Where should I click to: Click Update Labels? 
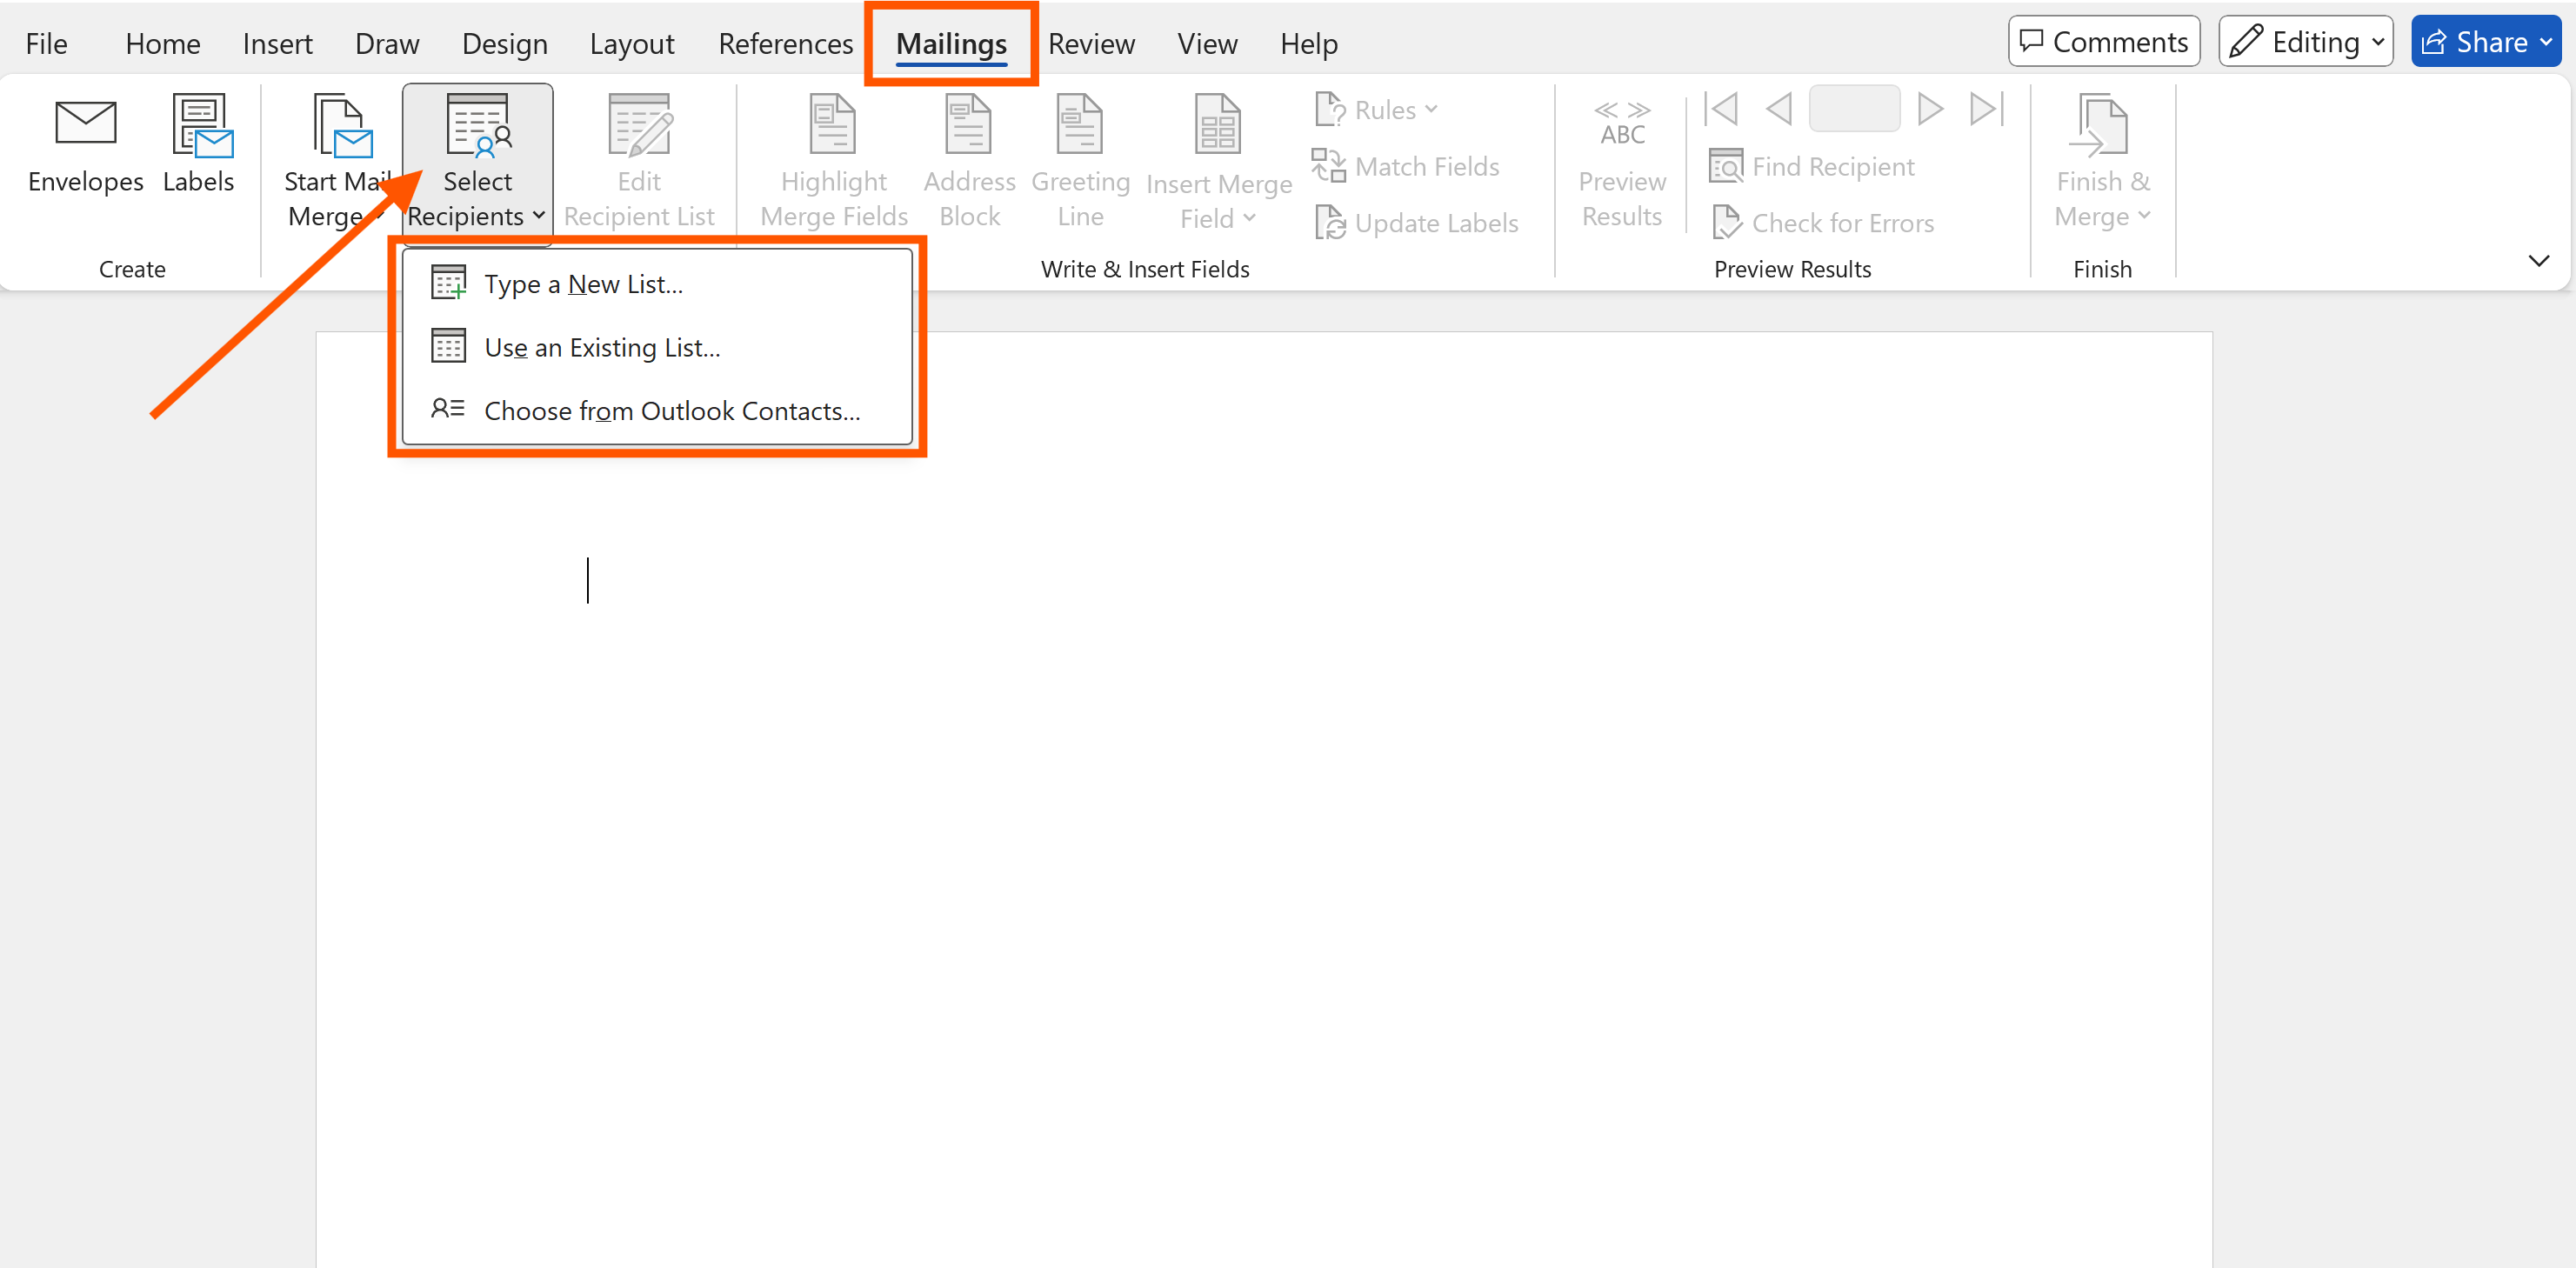click(1416, 223)
